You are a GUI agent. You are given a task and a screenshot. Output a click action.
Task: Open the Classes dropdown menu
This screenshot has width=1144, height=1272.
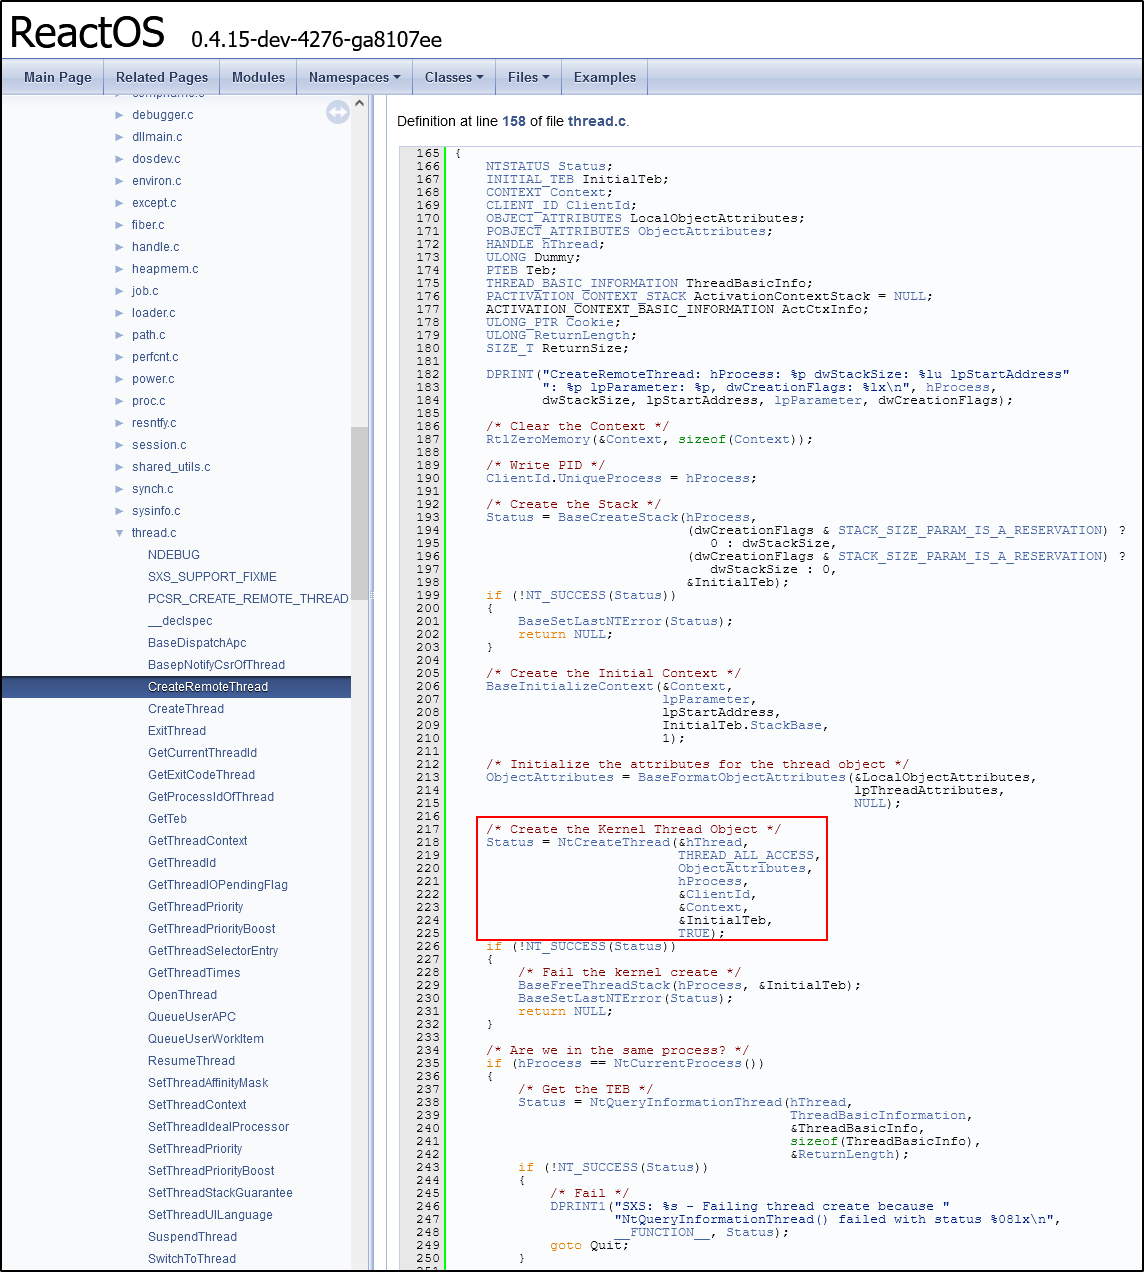[453, 77]
